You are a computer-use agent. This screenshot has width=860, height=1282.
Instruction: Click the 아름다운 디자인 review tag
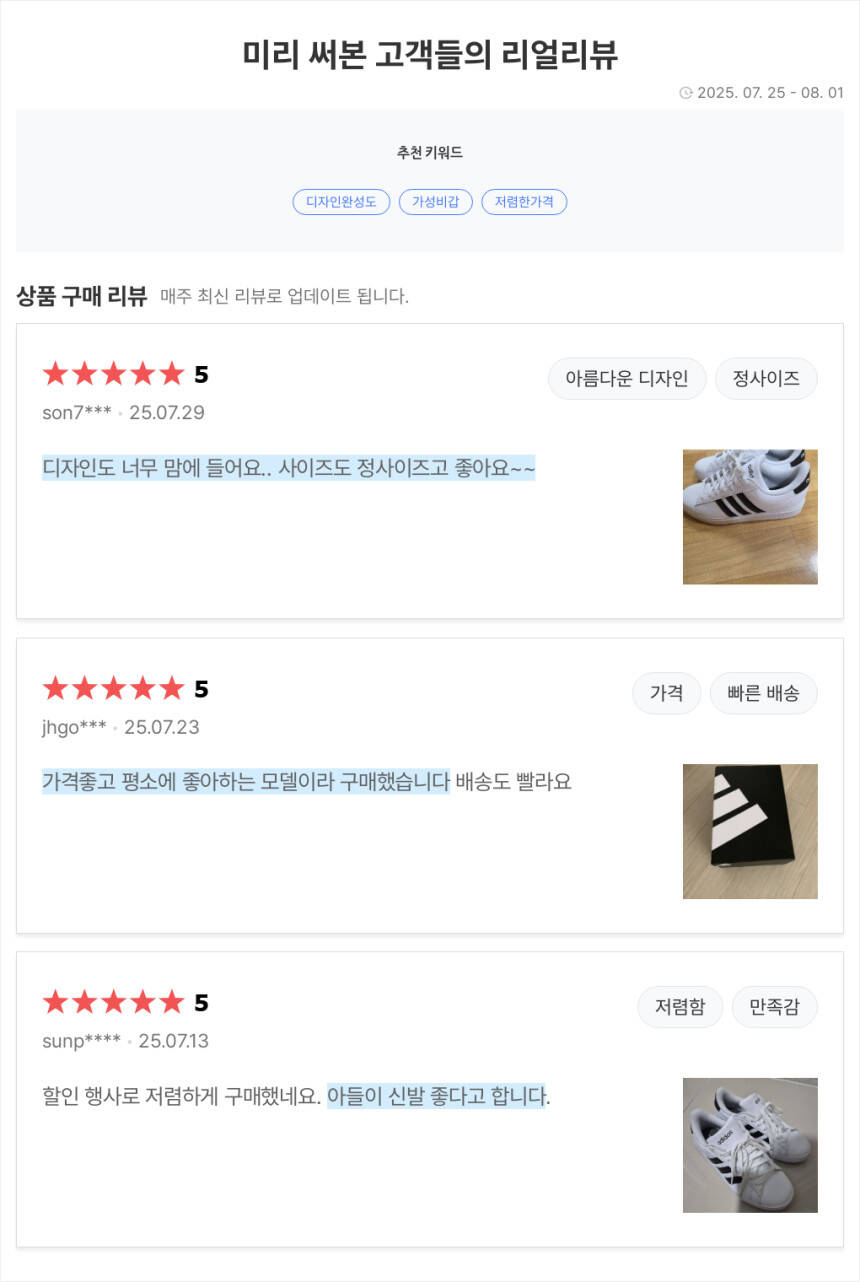point(627,379)
